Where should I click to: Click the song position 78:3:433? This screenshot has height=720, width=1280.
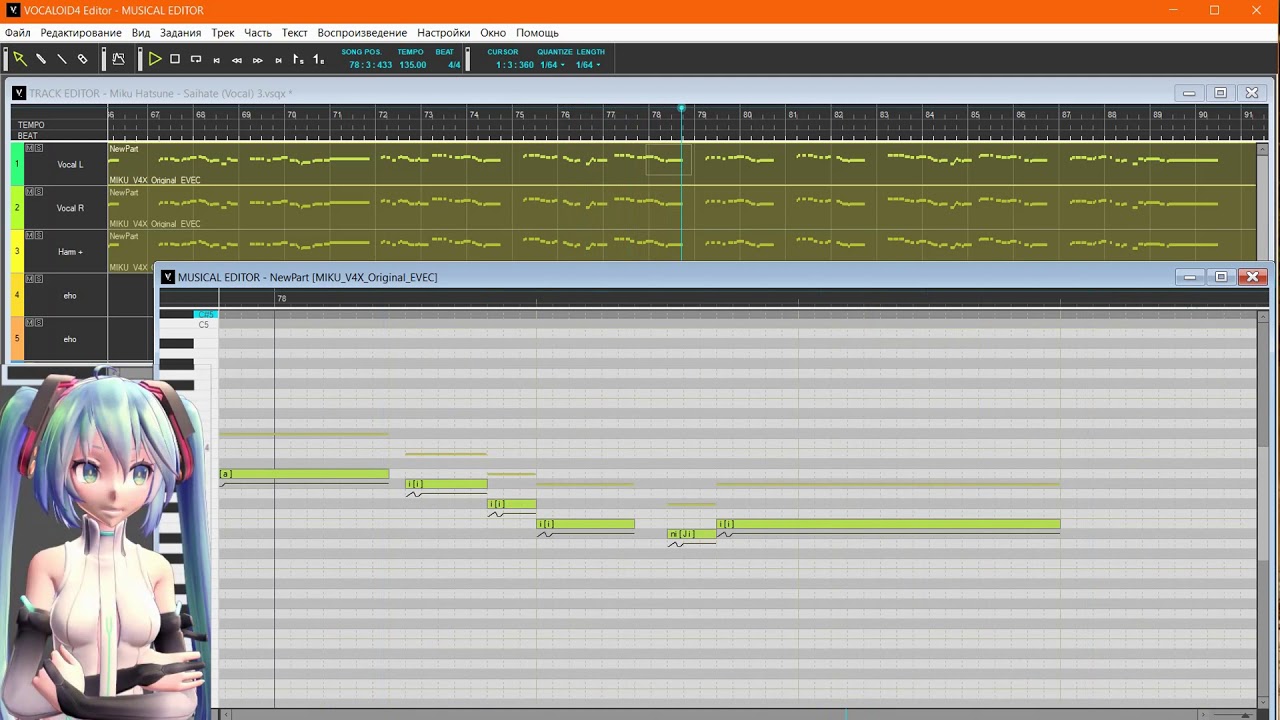tap(370, 65)
